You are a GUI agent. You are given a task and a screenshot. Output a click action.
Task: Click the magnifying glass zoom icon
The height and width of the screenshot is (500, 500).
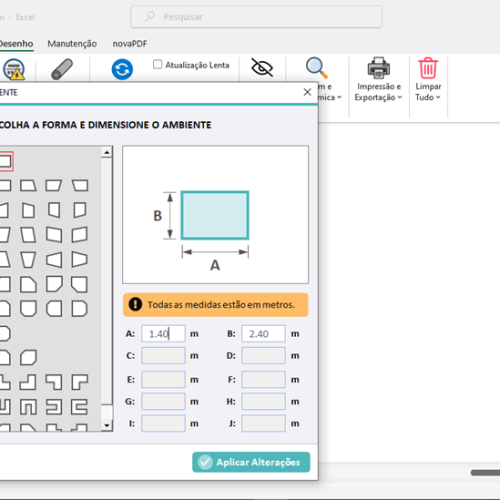[317, 68]
